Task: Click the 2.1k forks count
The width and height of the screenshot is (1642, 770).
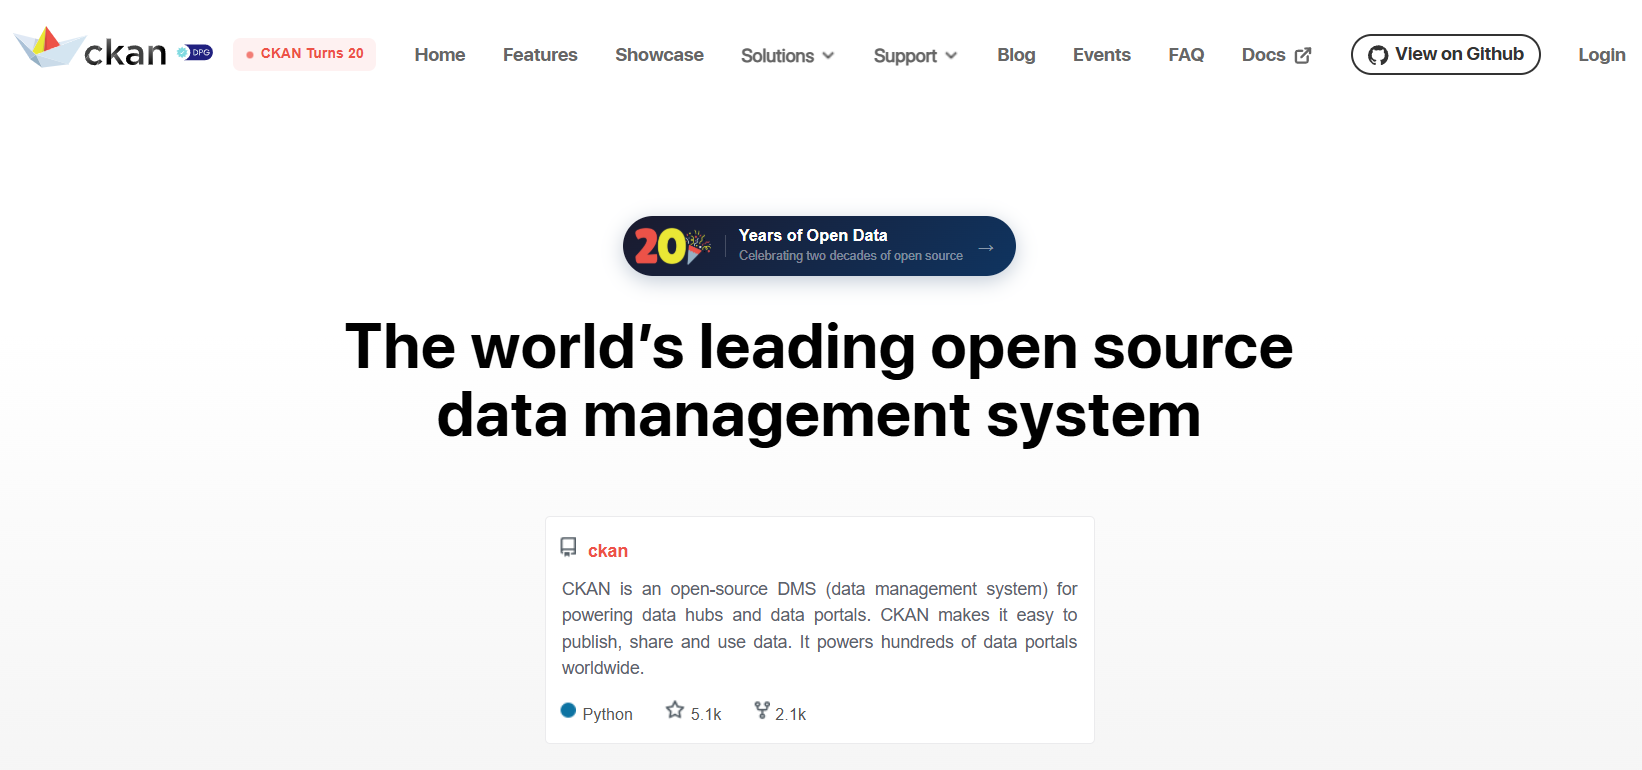Action: point(791,714)
